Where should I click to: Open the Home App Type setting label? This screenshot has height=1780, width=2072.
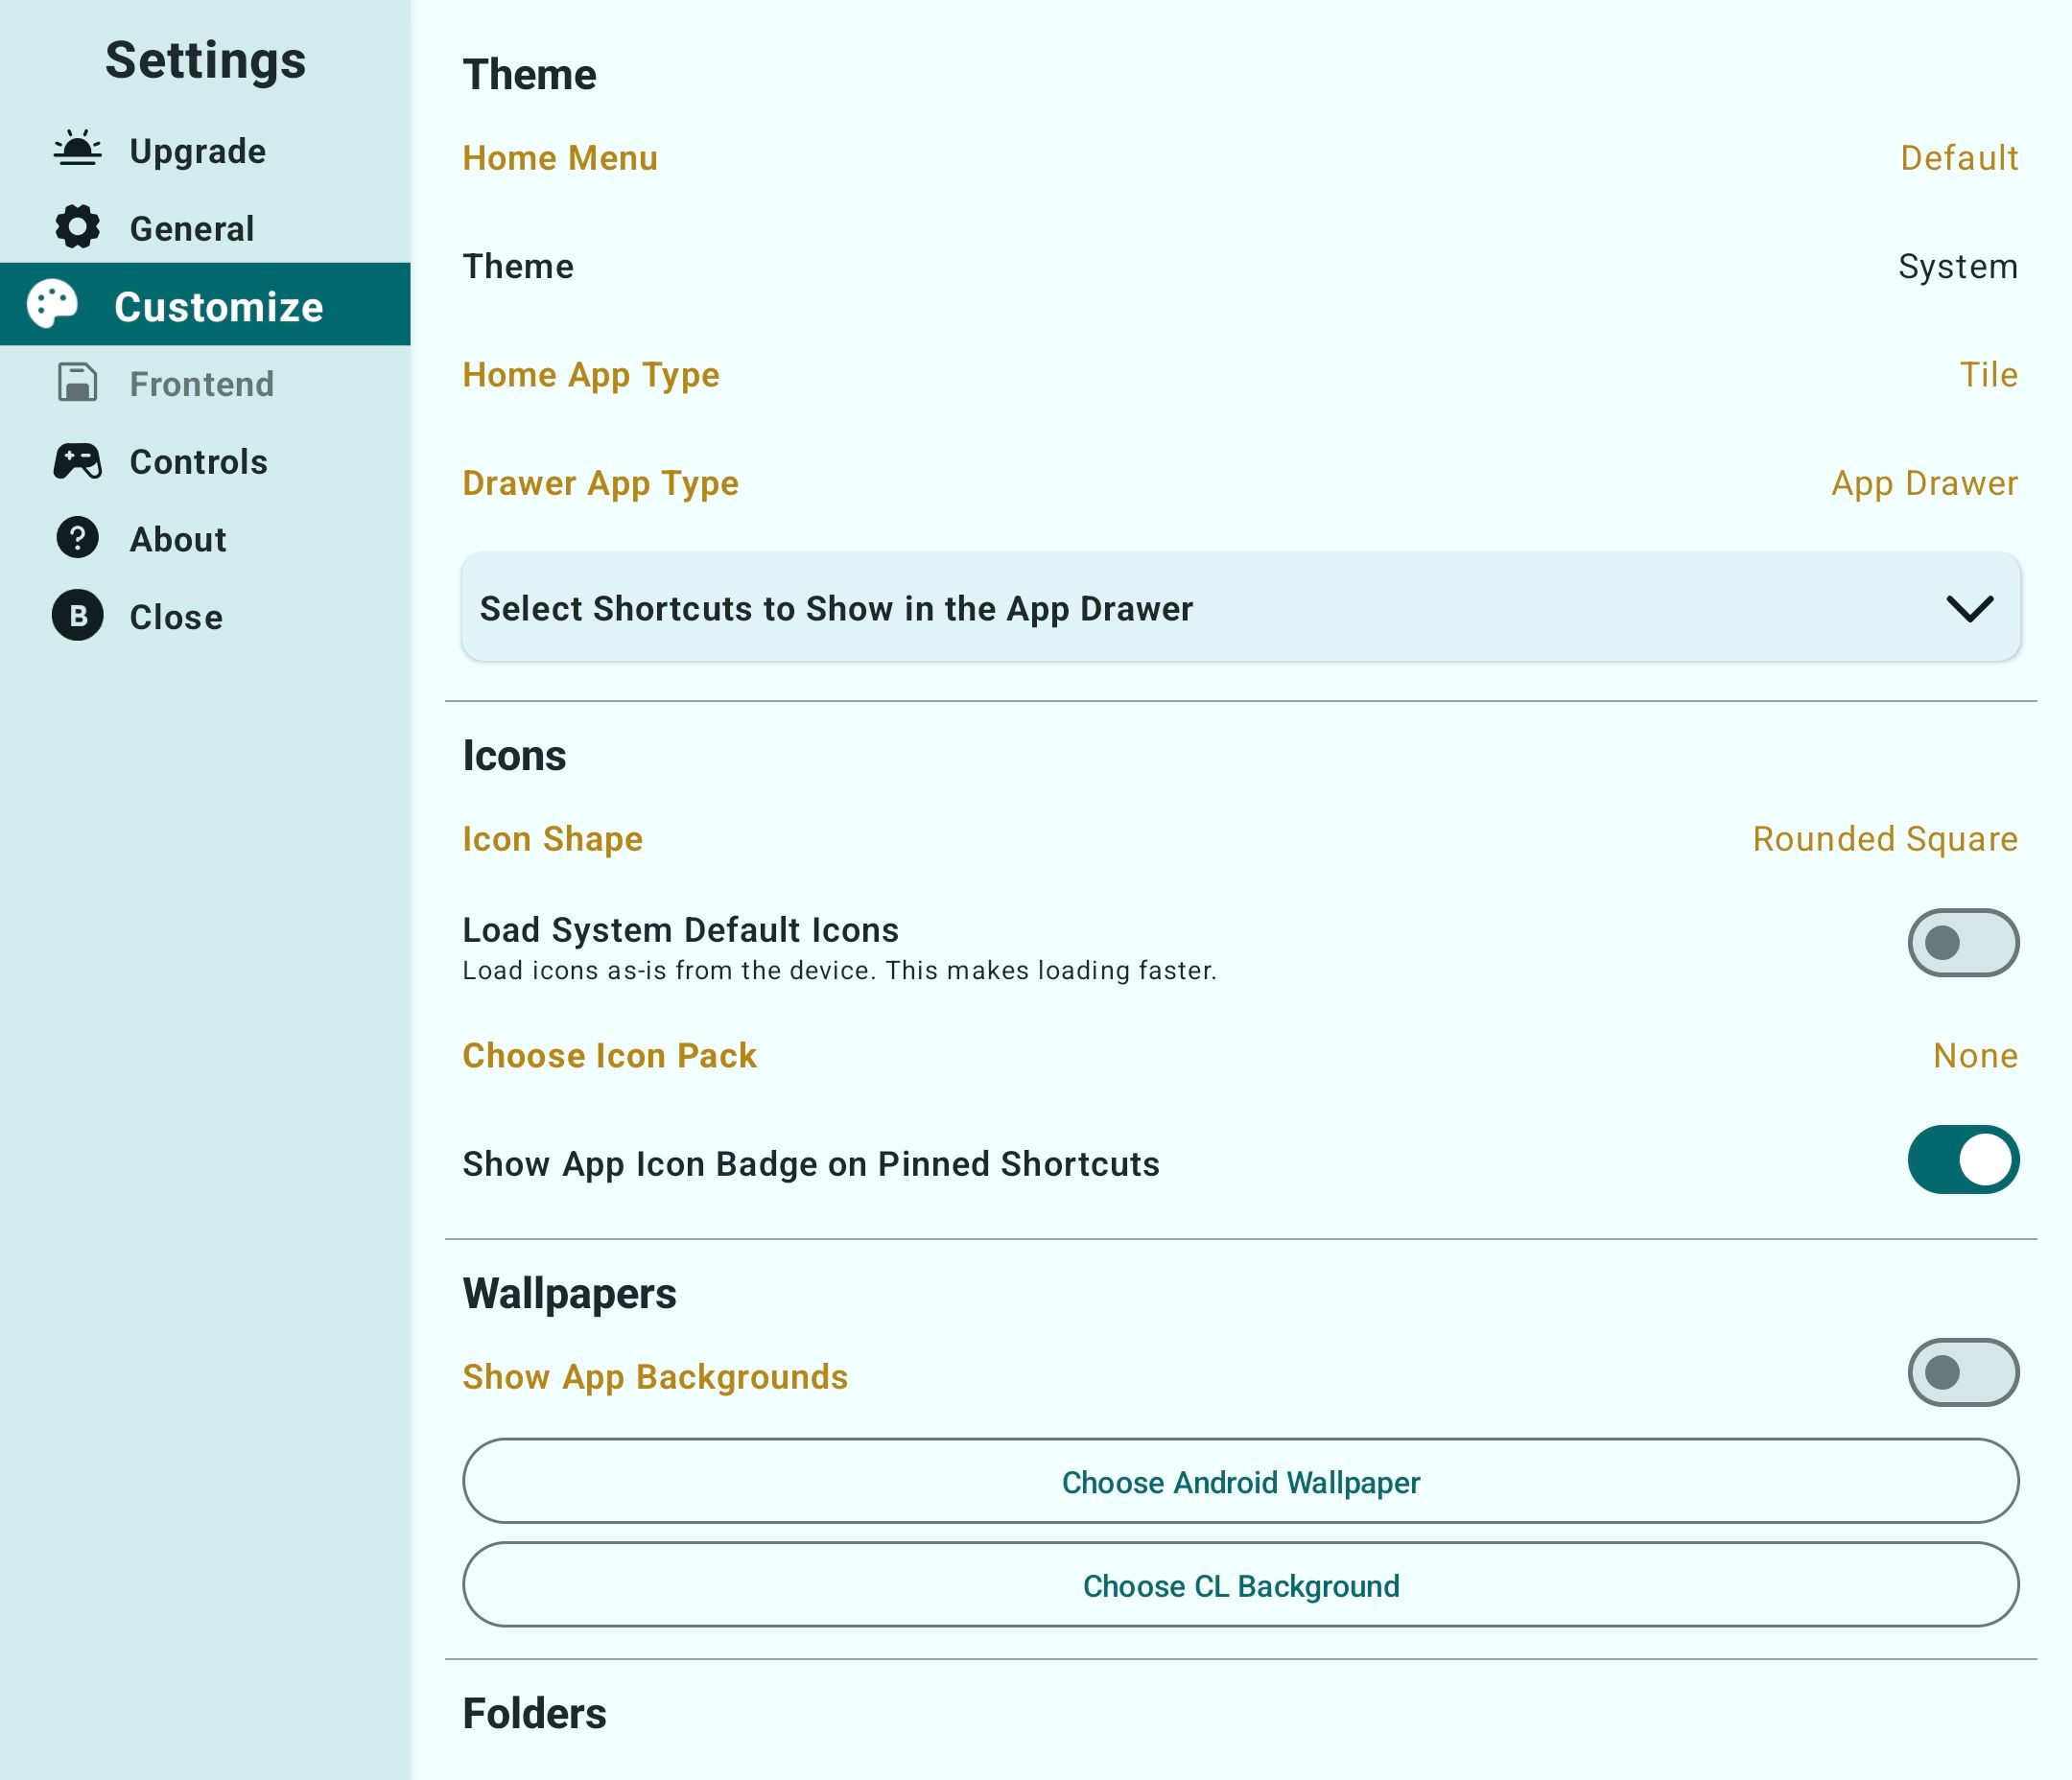click(x=591, y=375)
